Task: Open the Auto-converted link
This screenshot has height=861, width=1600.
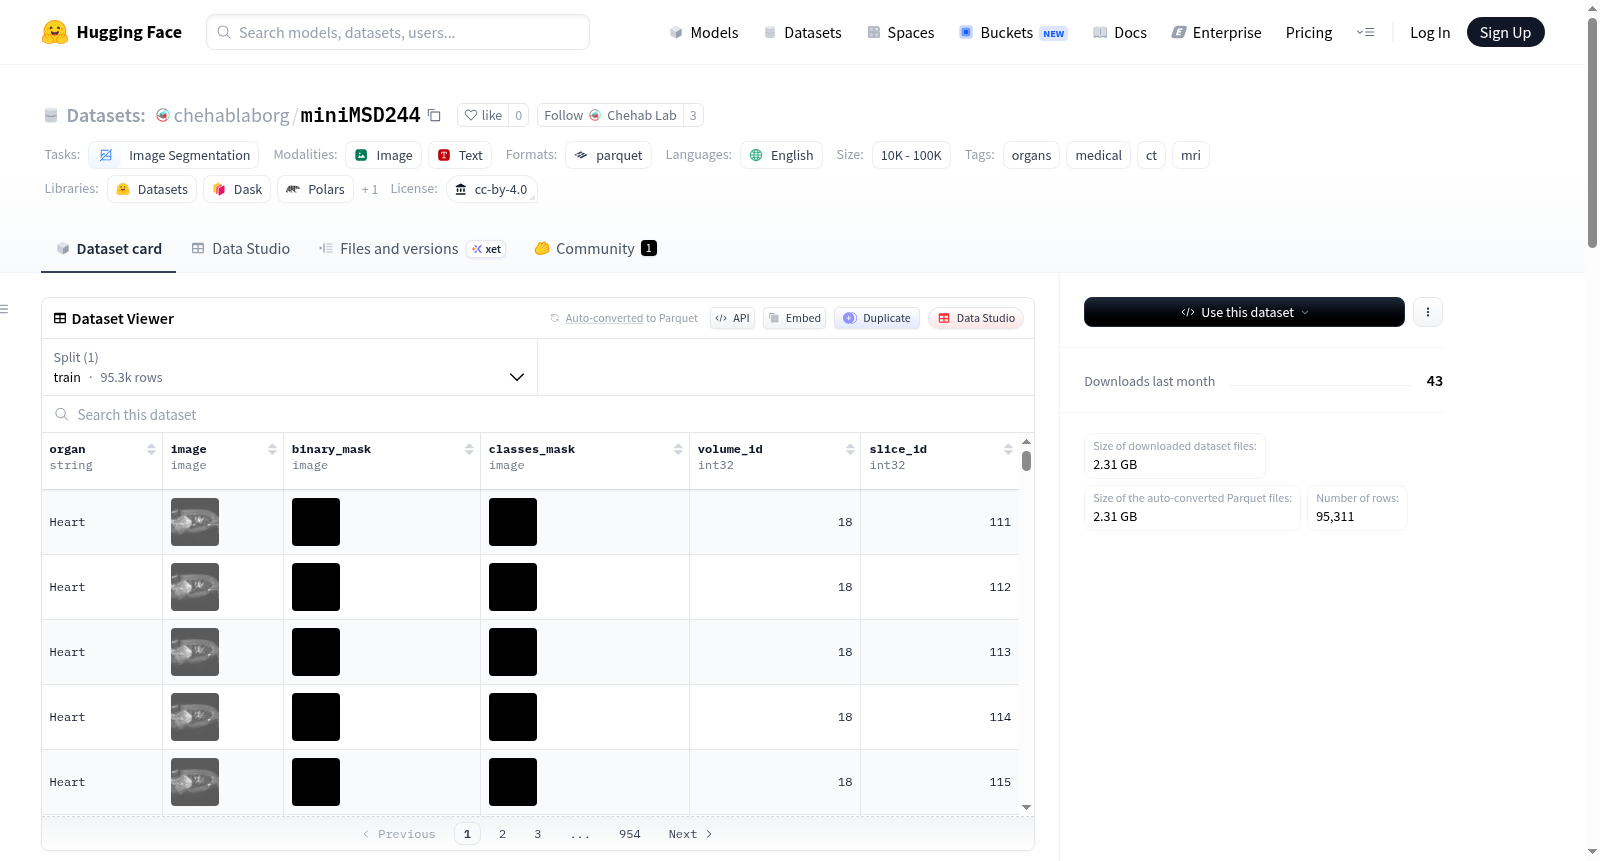Action: (604, 318)
